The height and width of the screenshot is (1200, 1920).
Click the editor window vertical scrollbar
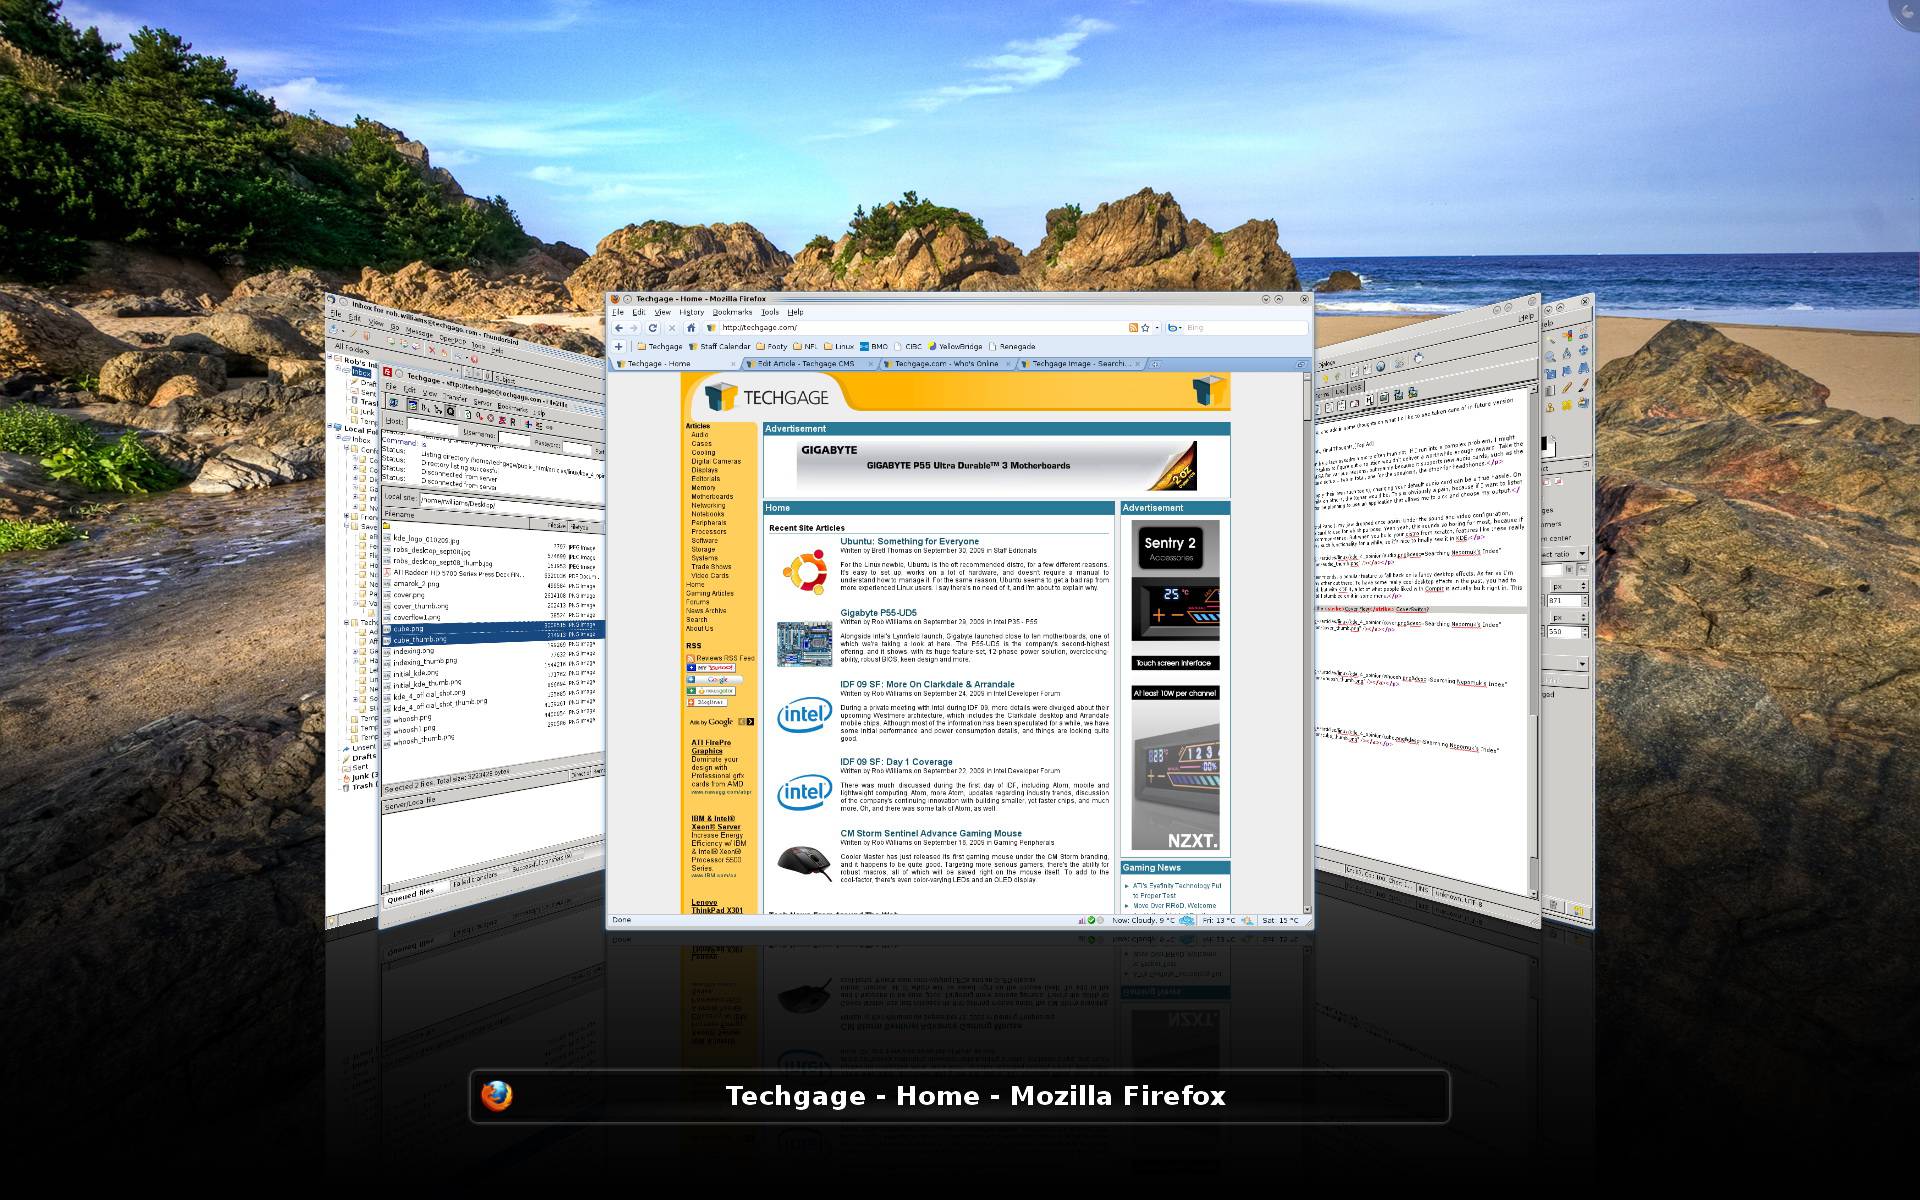1533,640
